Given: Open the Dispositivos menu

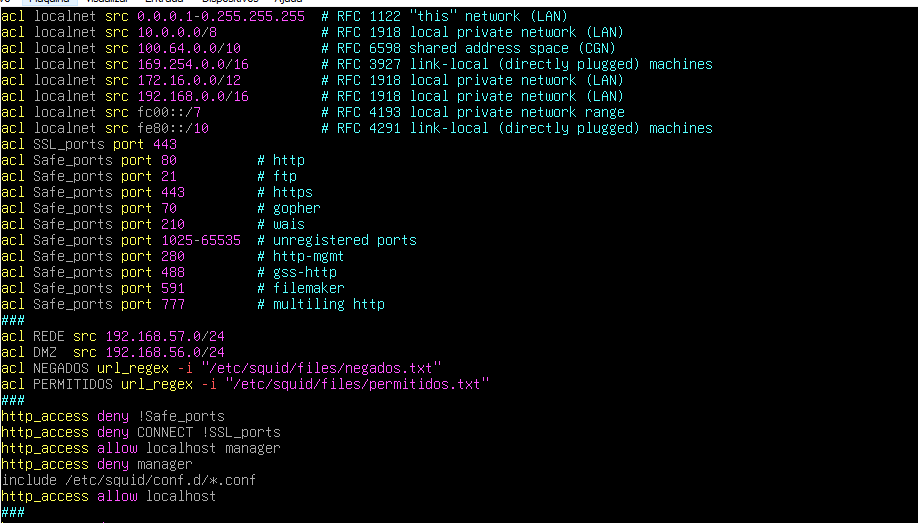Looking at the screenshot, I should point(229,2).
